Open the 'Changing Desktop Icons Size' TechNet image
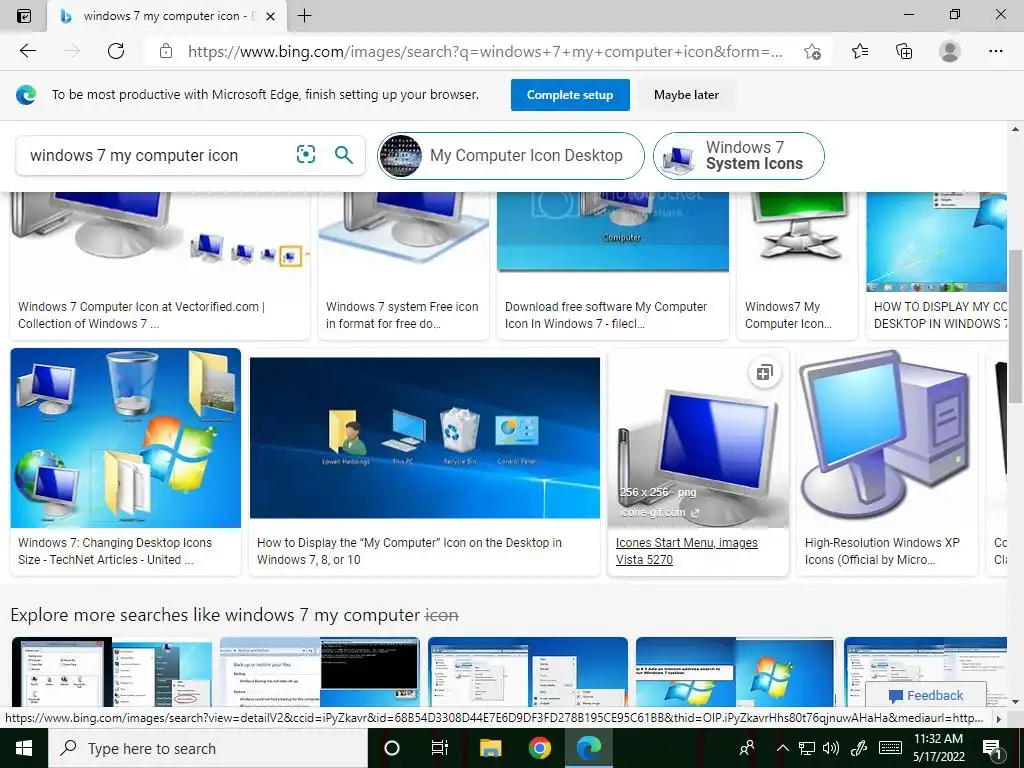1024x768 pixels. point(125,438)
